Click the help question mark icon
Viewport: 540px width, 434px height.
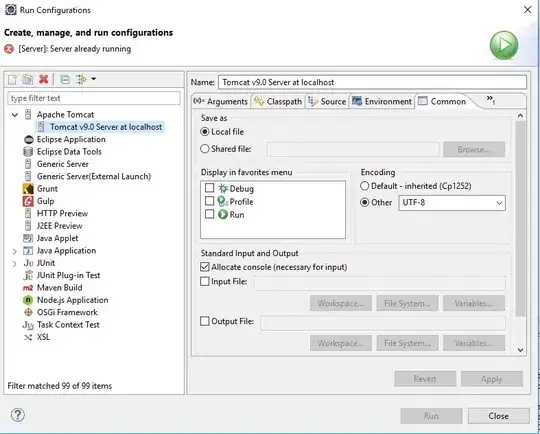coord(18,415)
